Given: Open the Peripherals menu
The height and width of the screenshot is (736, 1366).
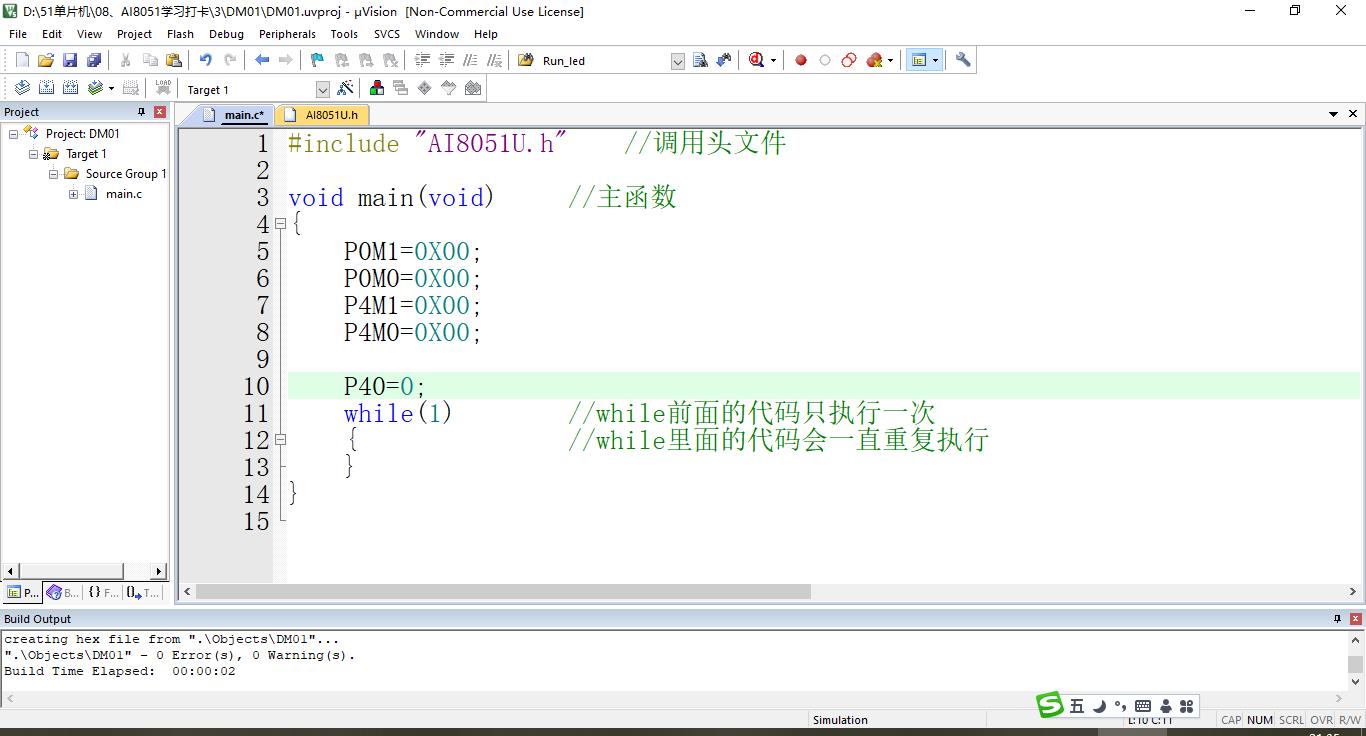Looking at the screenshot, I should [287, 34].
